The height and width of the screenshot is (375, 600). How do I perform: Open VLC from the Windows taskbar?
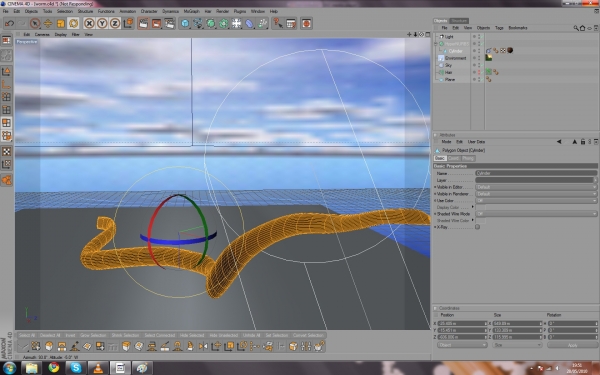click(98, 368)
